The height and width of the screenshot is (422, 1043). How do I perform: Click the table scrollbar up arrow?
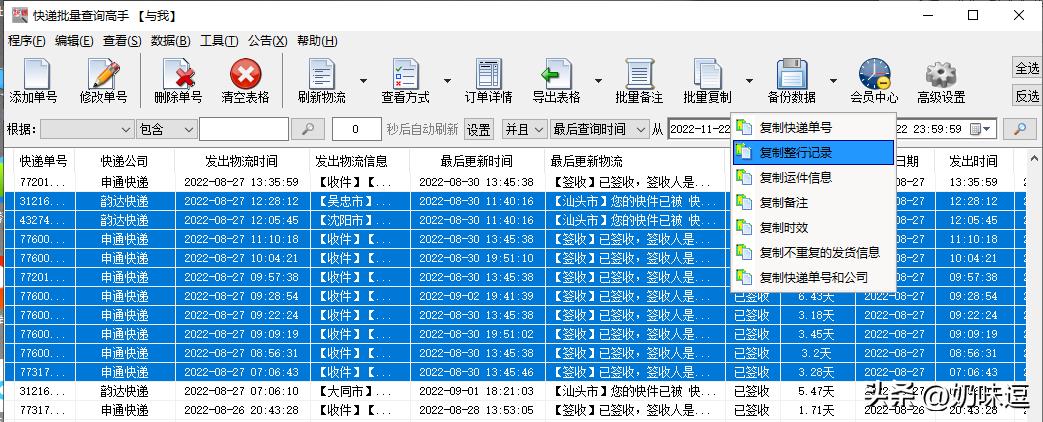[x=1034, y=160]
